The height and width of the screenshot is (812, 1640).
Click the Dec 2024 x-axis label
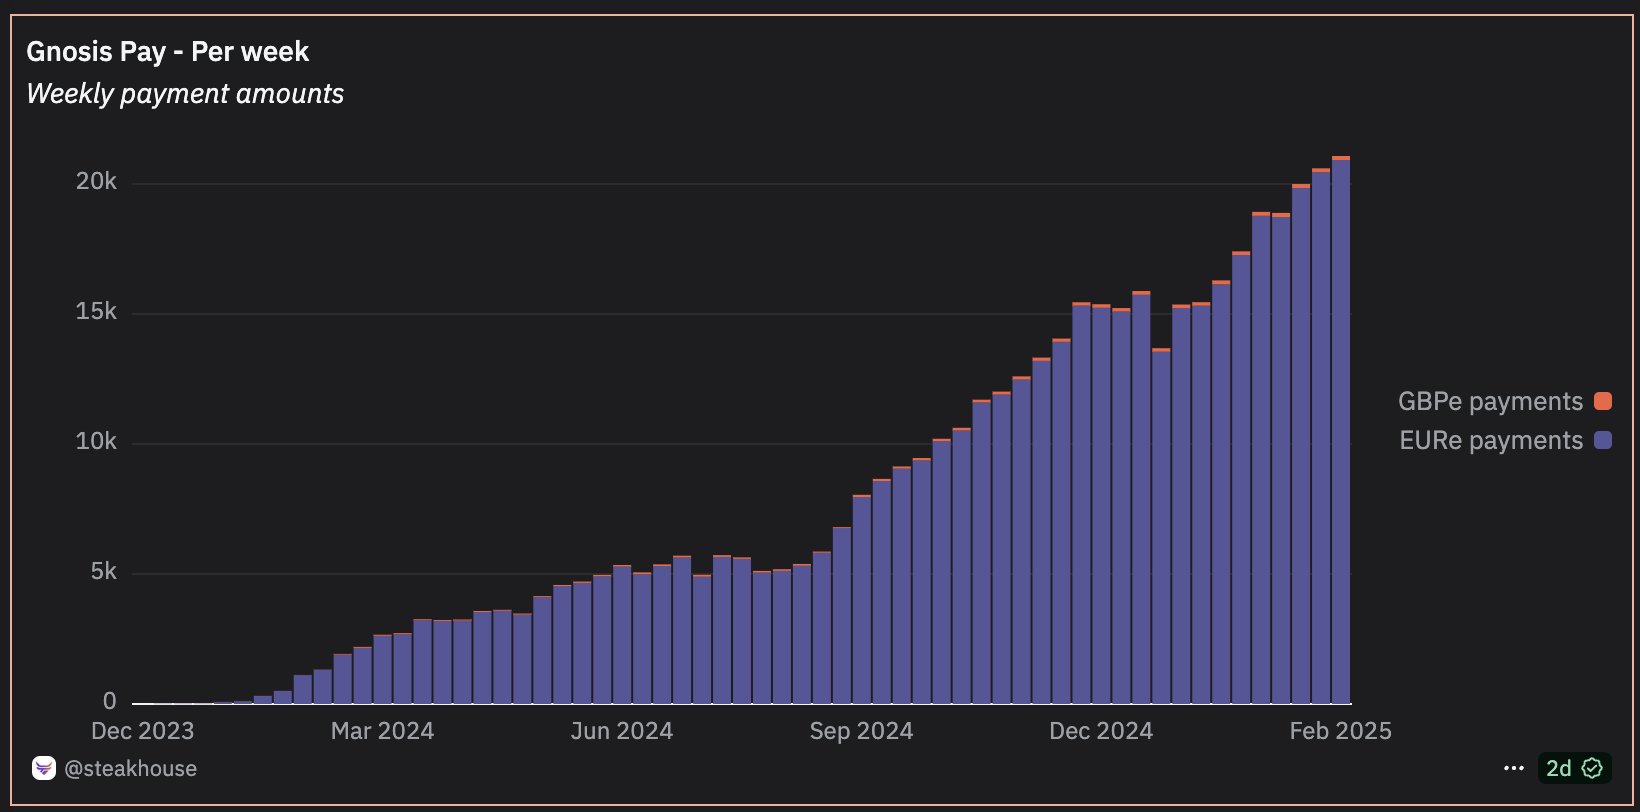click(1101, 731)
